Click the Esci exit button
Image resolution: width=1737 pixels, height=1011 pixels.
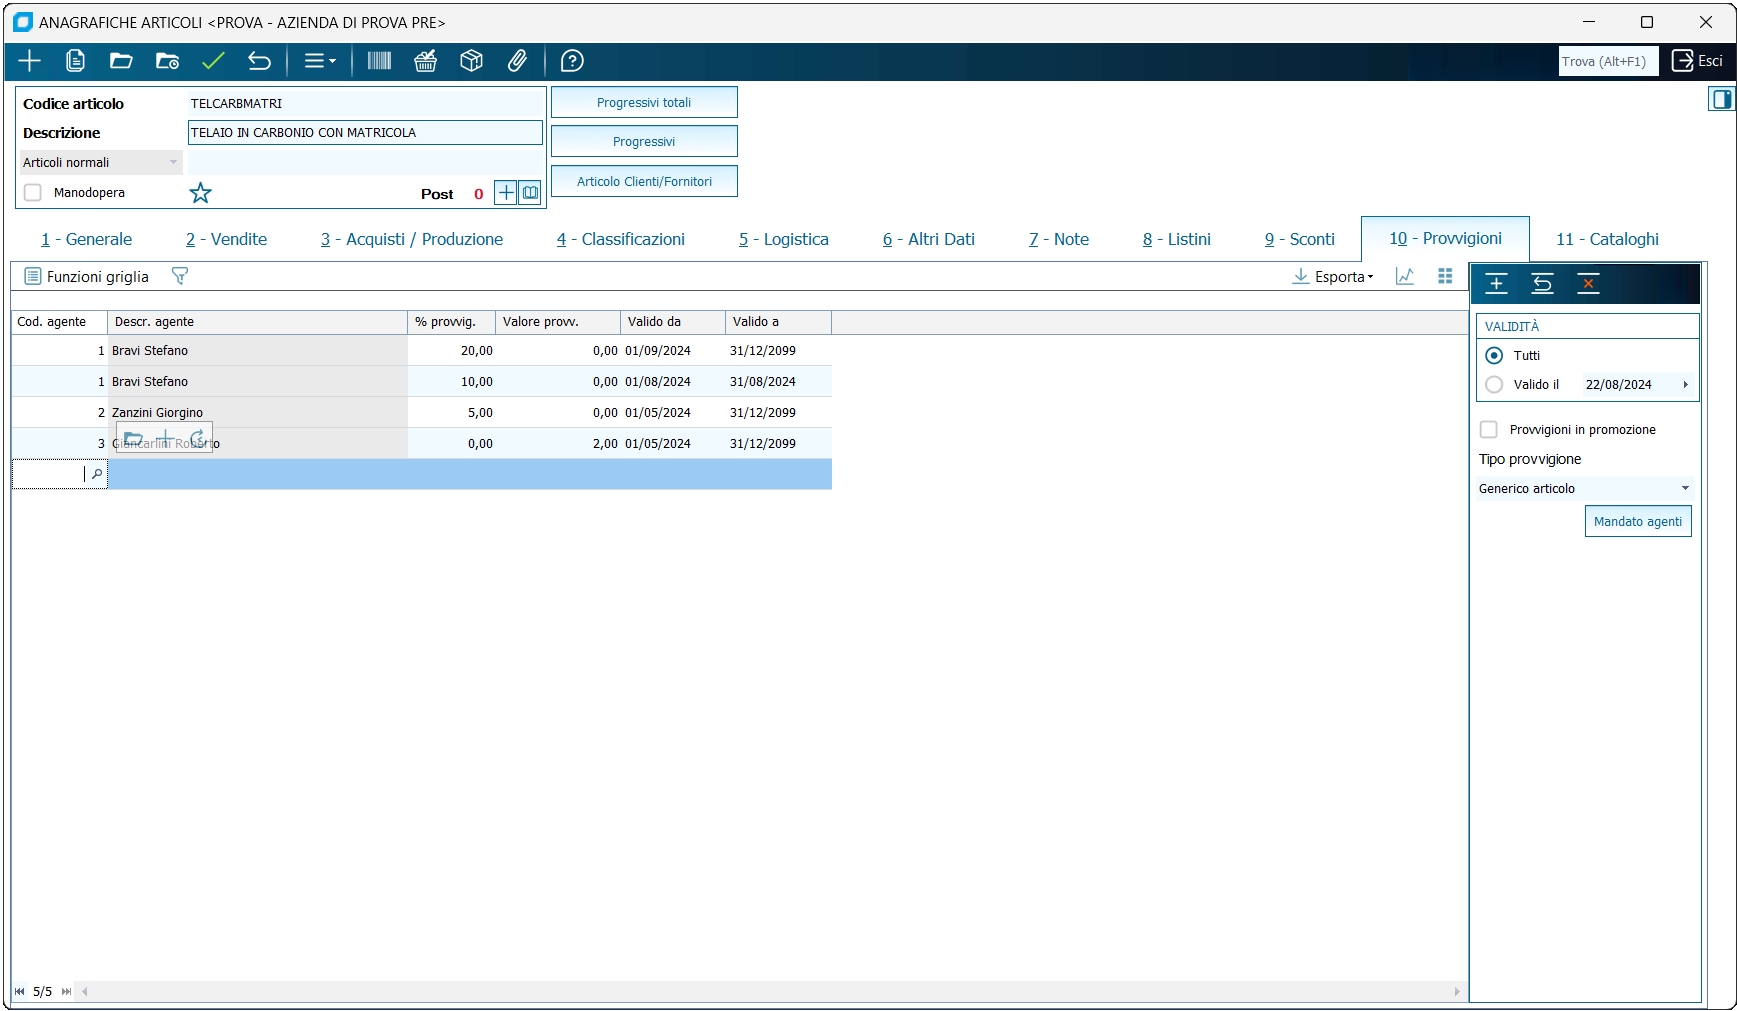click(x=1698, y=61)
